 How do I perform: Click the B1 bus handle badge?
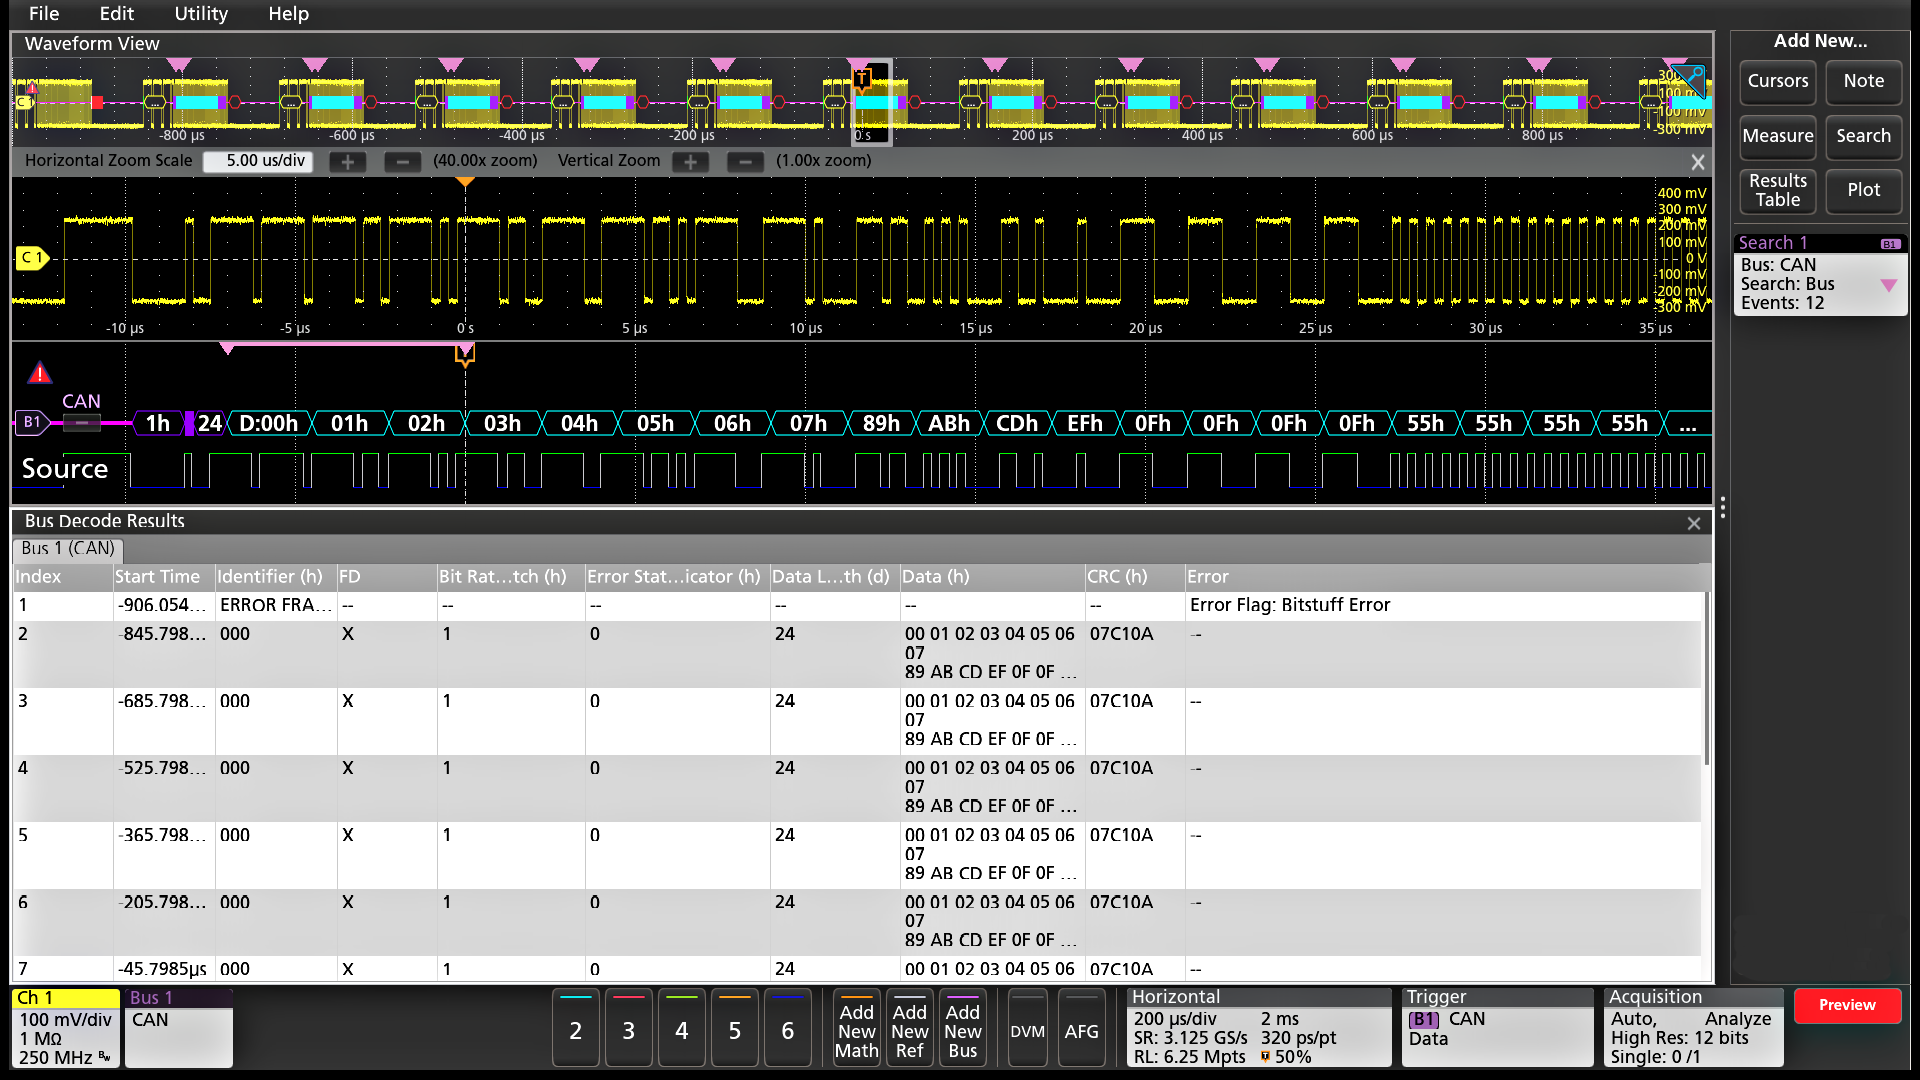click(x=32, y=422)
